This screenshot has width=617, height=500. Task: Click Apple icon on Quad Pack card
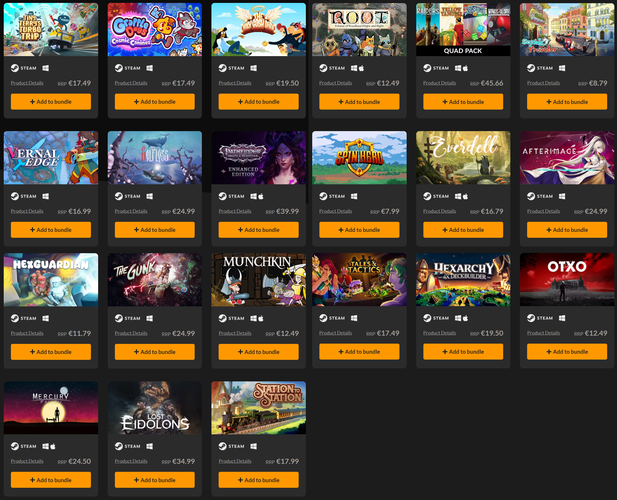pos(465,68)
